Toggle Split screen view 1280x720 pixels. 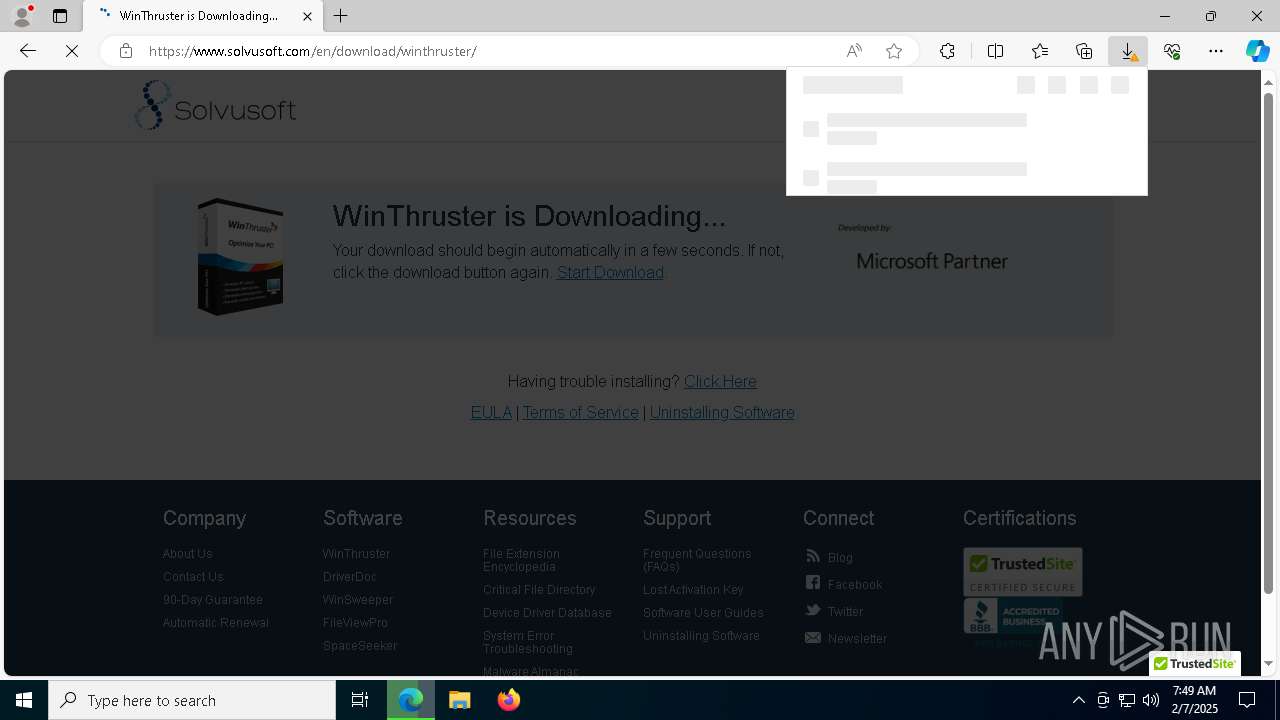coord(996,51)
